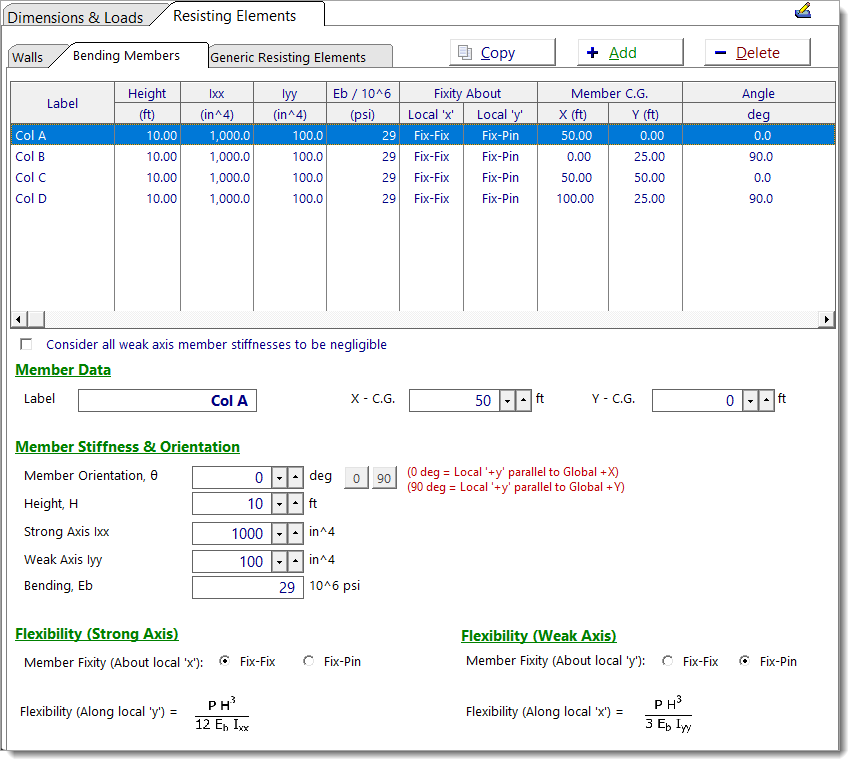Click the Flexibility (Strong Axis) heading
855x766 pixels.
pyautogui.click(x=97, y=634)
